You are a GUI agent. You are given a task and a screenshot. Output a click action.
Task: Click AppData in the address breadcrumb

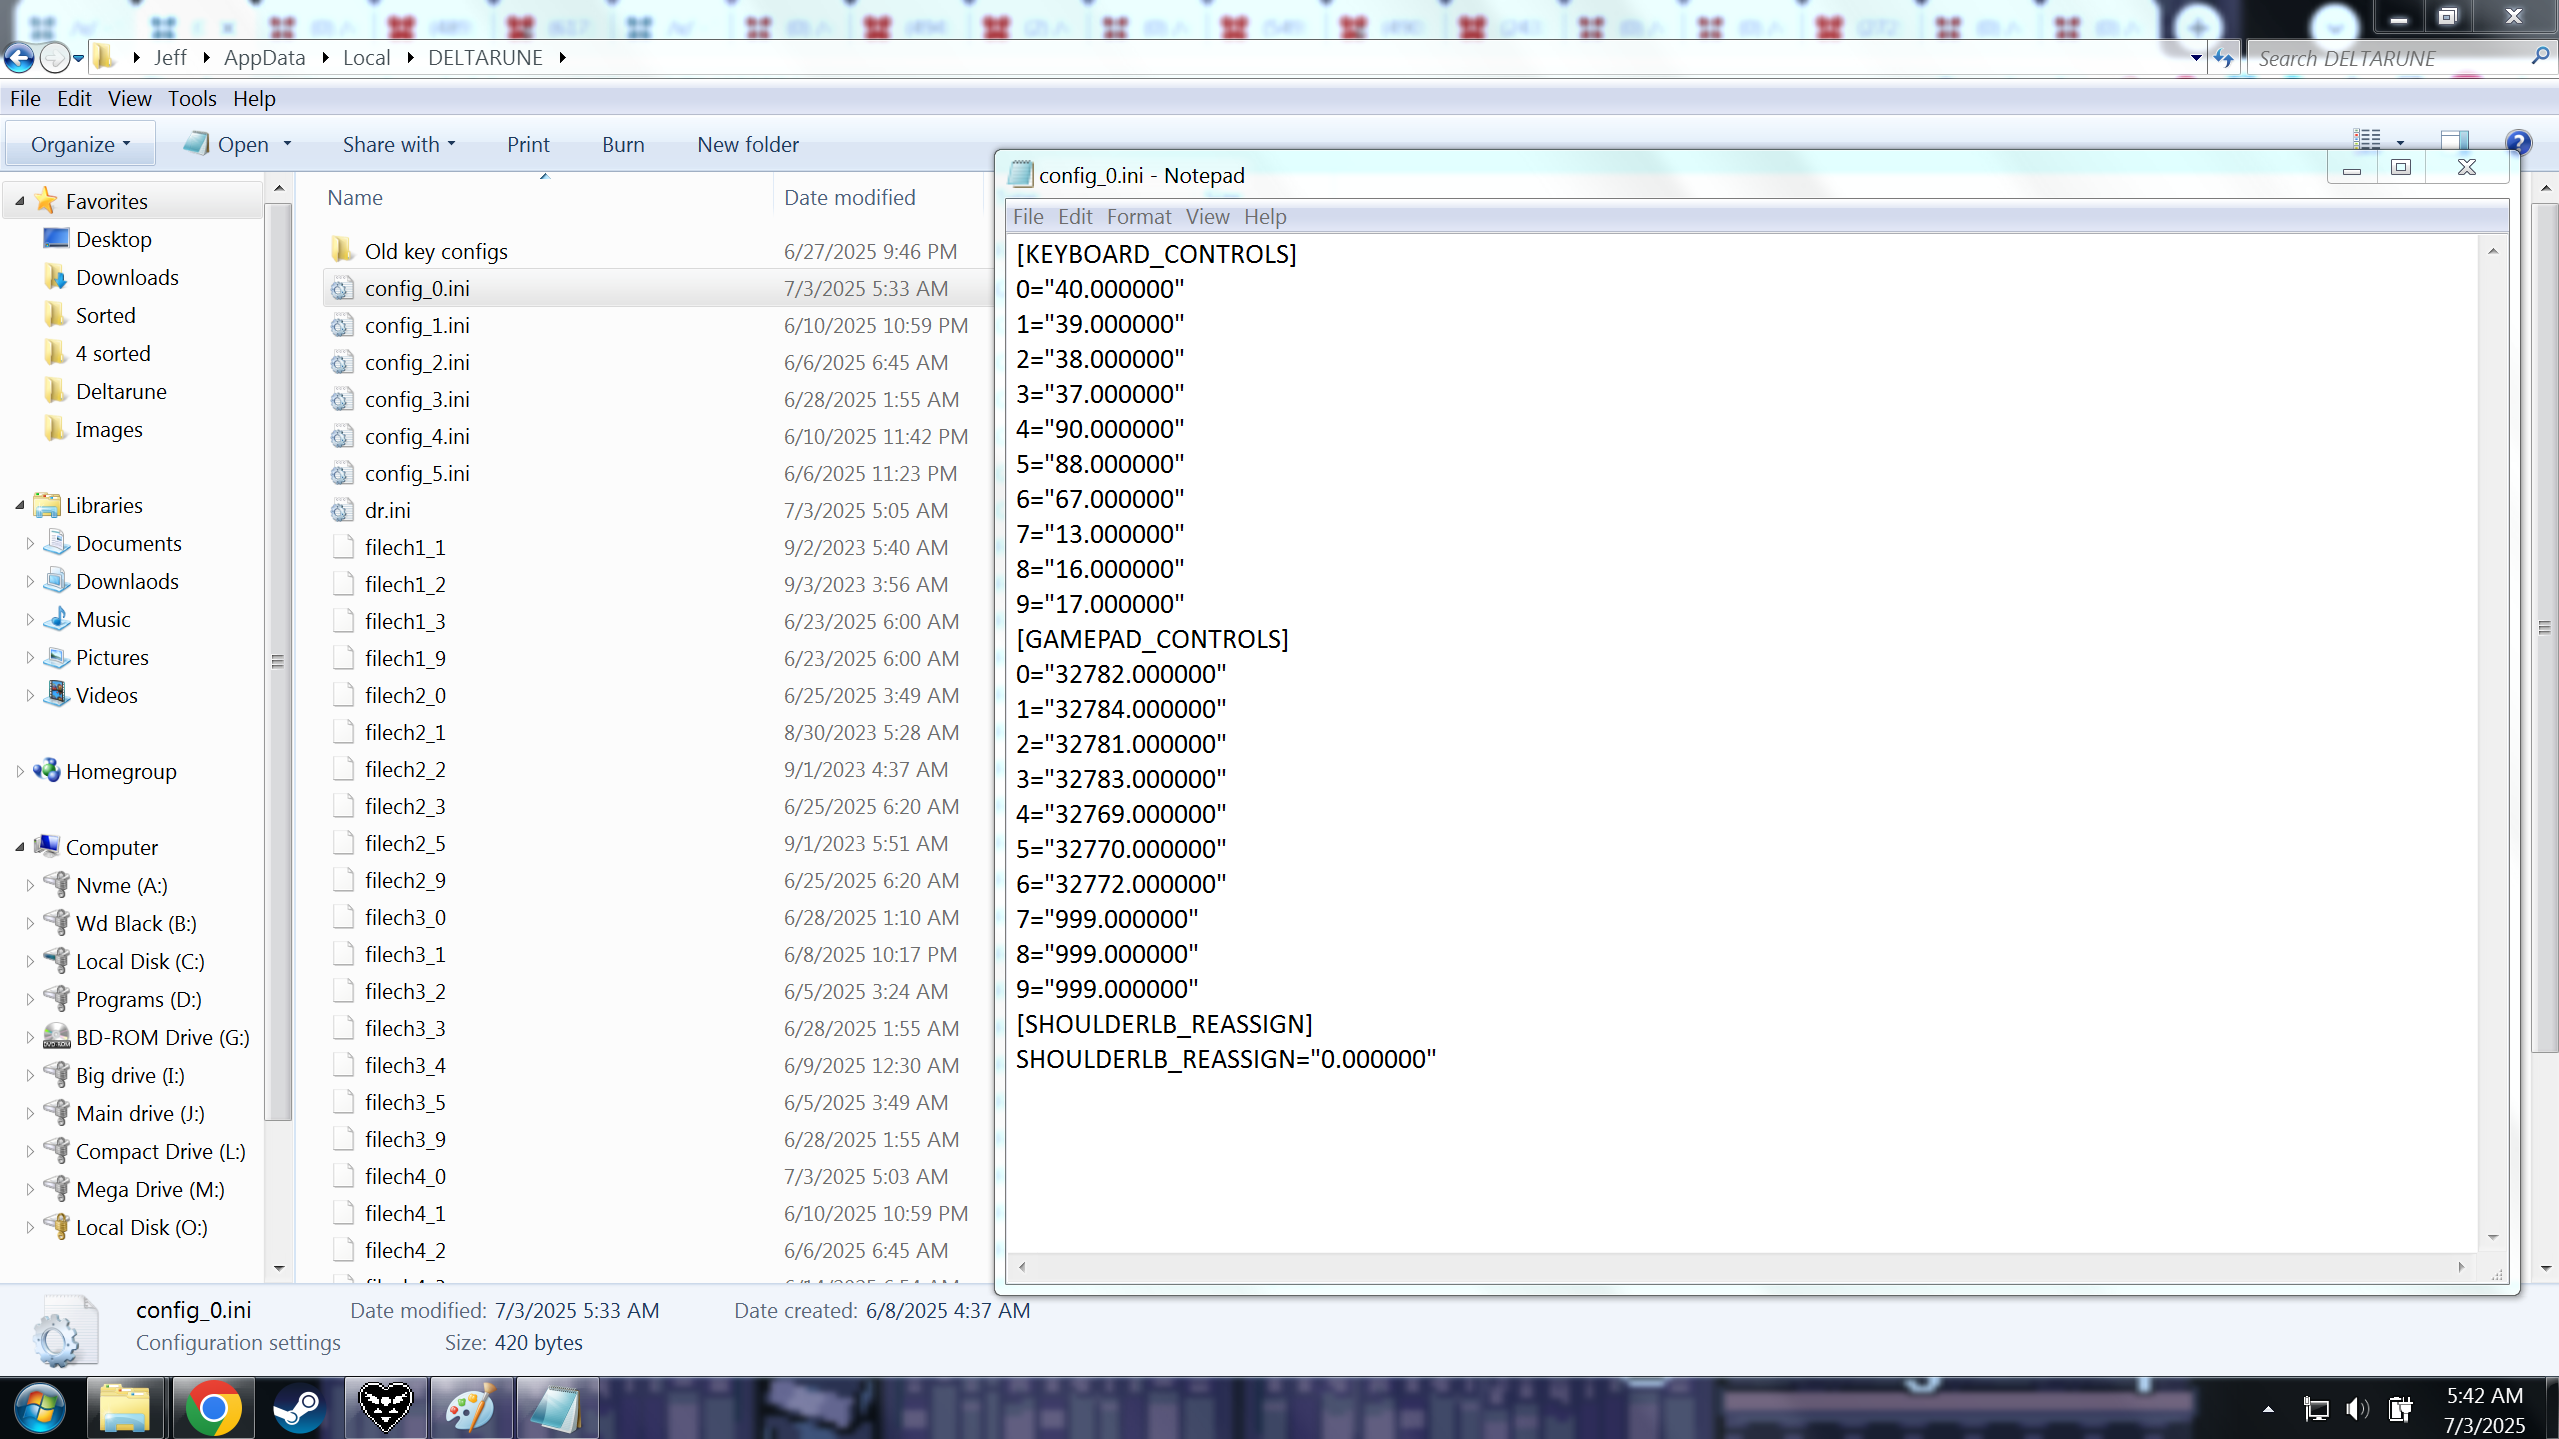(264, 58)
